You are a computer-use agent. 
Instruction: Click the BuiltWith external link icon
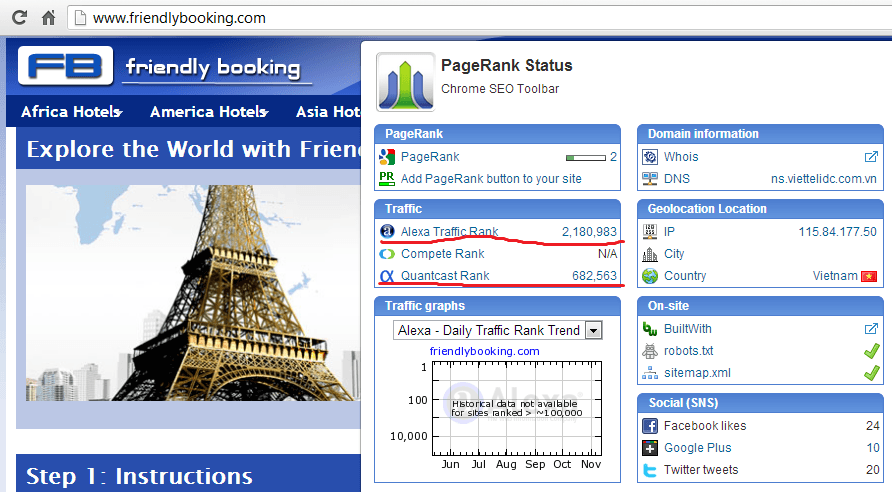(871, 328)
